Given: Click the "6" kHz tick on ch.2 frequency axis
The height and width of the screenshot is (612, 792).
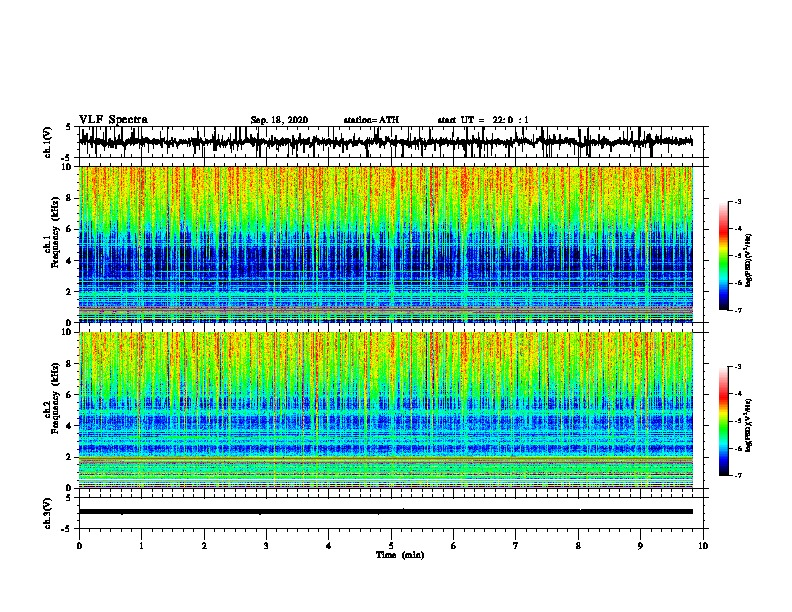Looking at the screenshot, I should click(x=70, y=395).
